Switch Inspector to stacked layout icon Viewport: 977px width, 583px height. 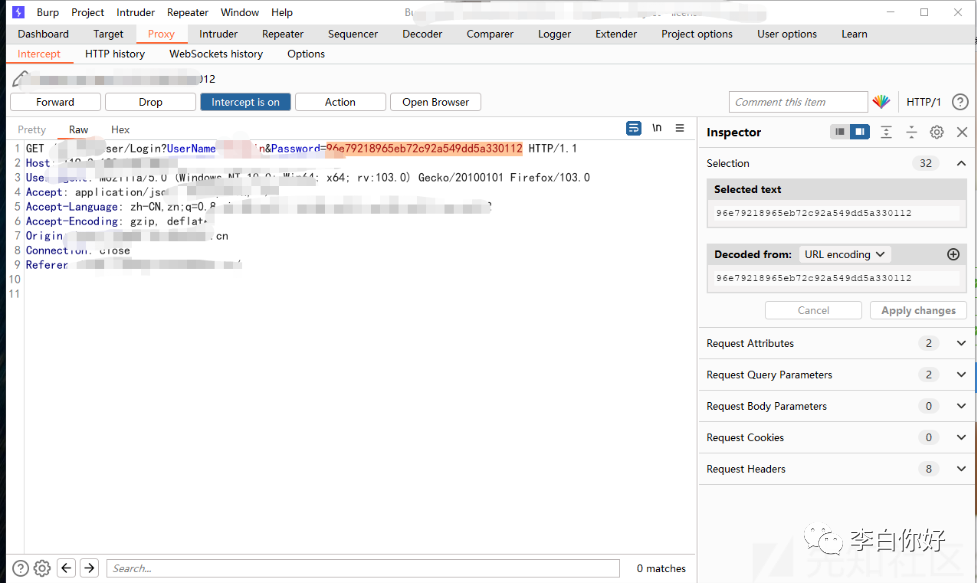[840, 131]
